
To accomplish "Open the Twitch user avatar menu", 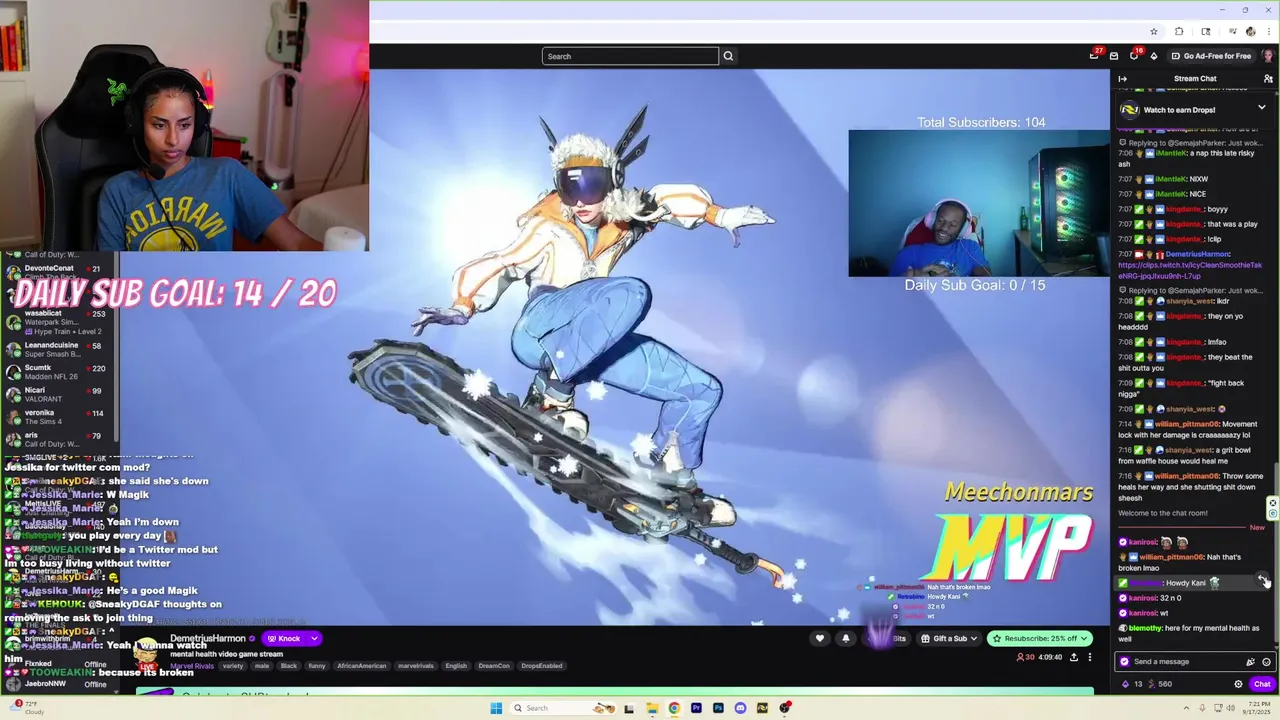I will coord(1268,56).
